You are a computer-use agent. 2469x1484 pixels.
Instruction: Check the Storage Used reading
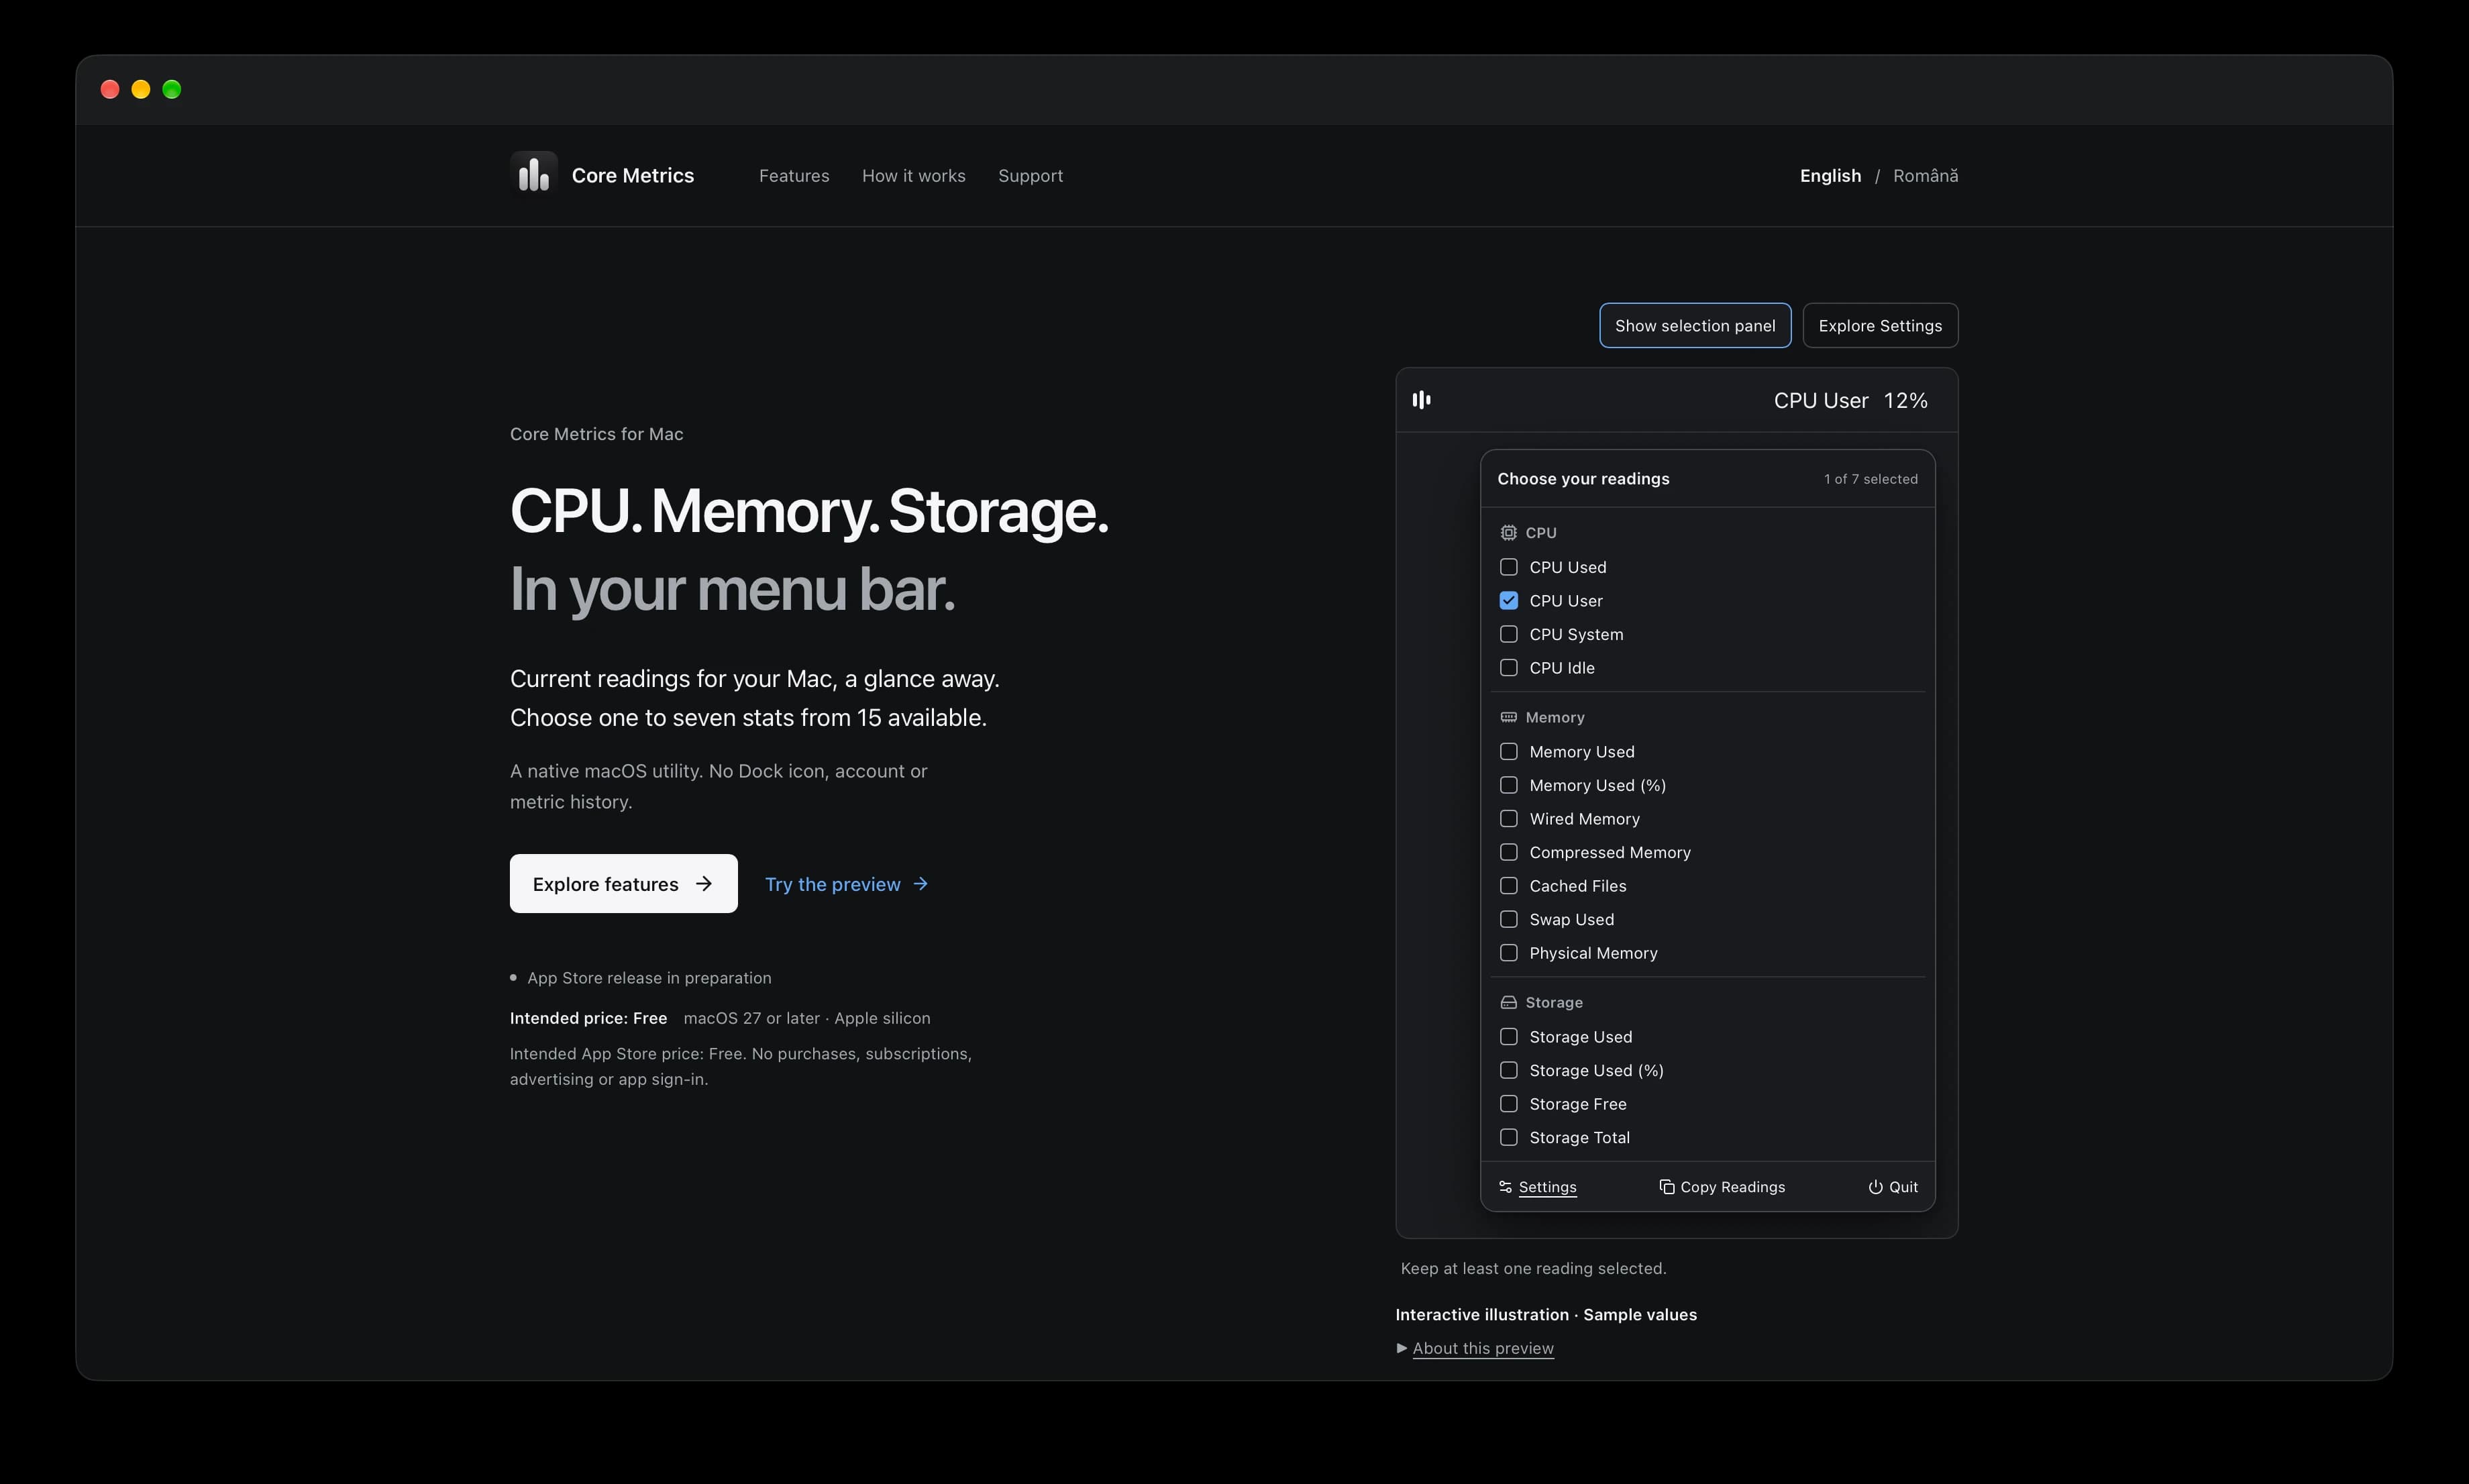point(1508,1037)
